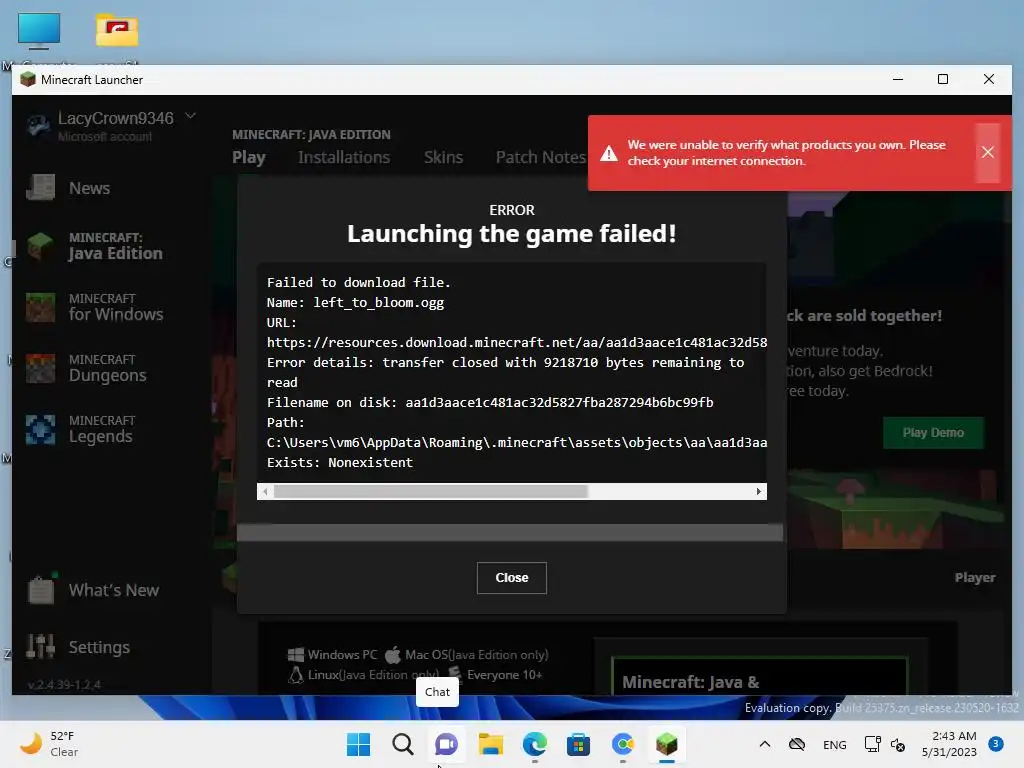Expand the LacyCrown9346 account dropdown
Viewport: 1024px width, 768px height.
[190, 116]
